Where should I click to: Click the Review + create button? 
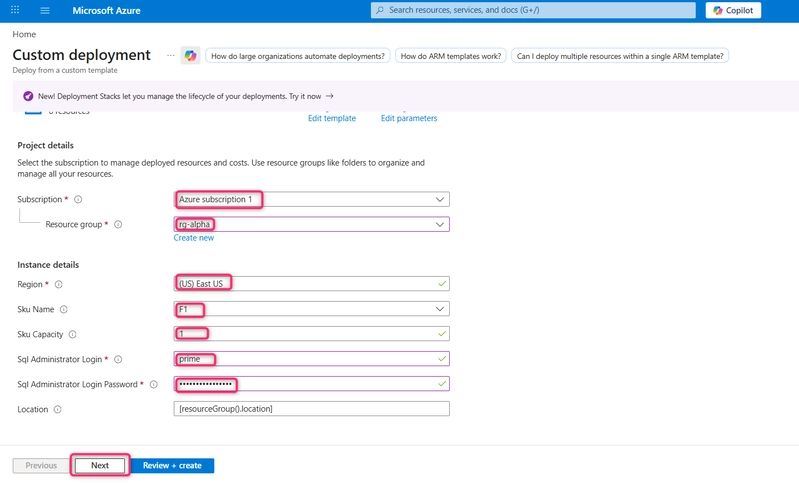click(172, 465)
